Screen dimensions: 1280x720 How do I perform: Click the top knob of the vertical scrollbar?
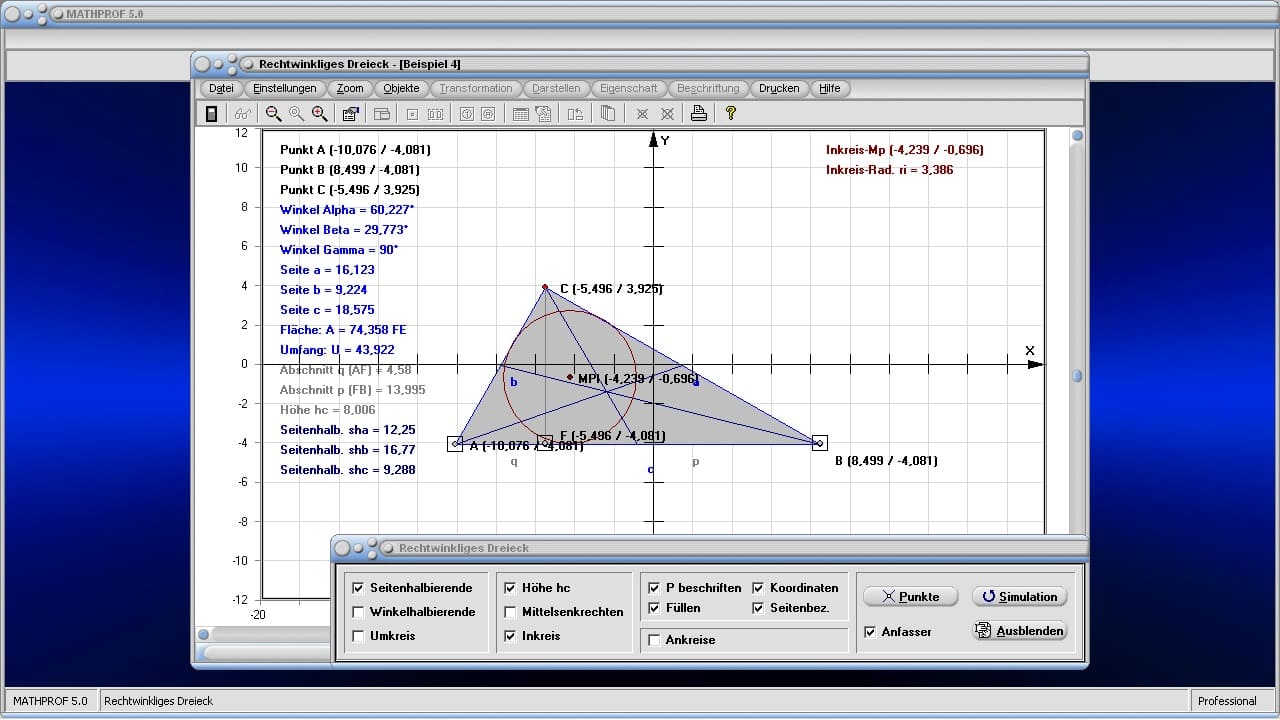[1077, 136]
